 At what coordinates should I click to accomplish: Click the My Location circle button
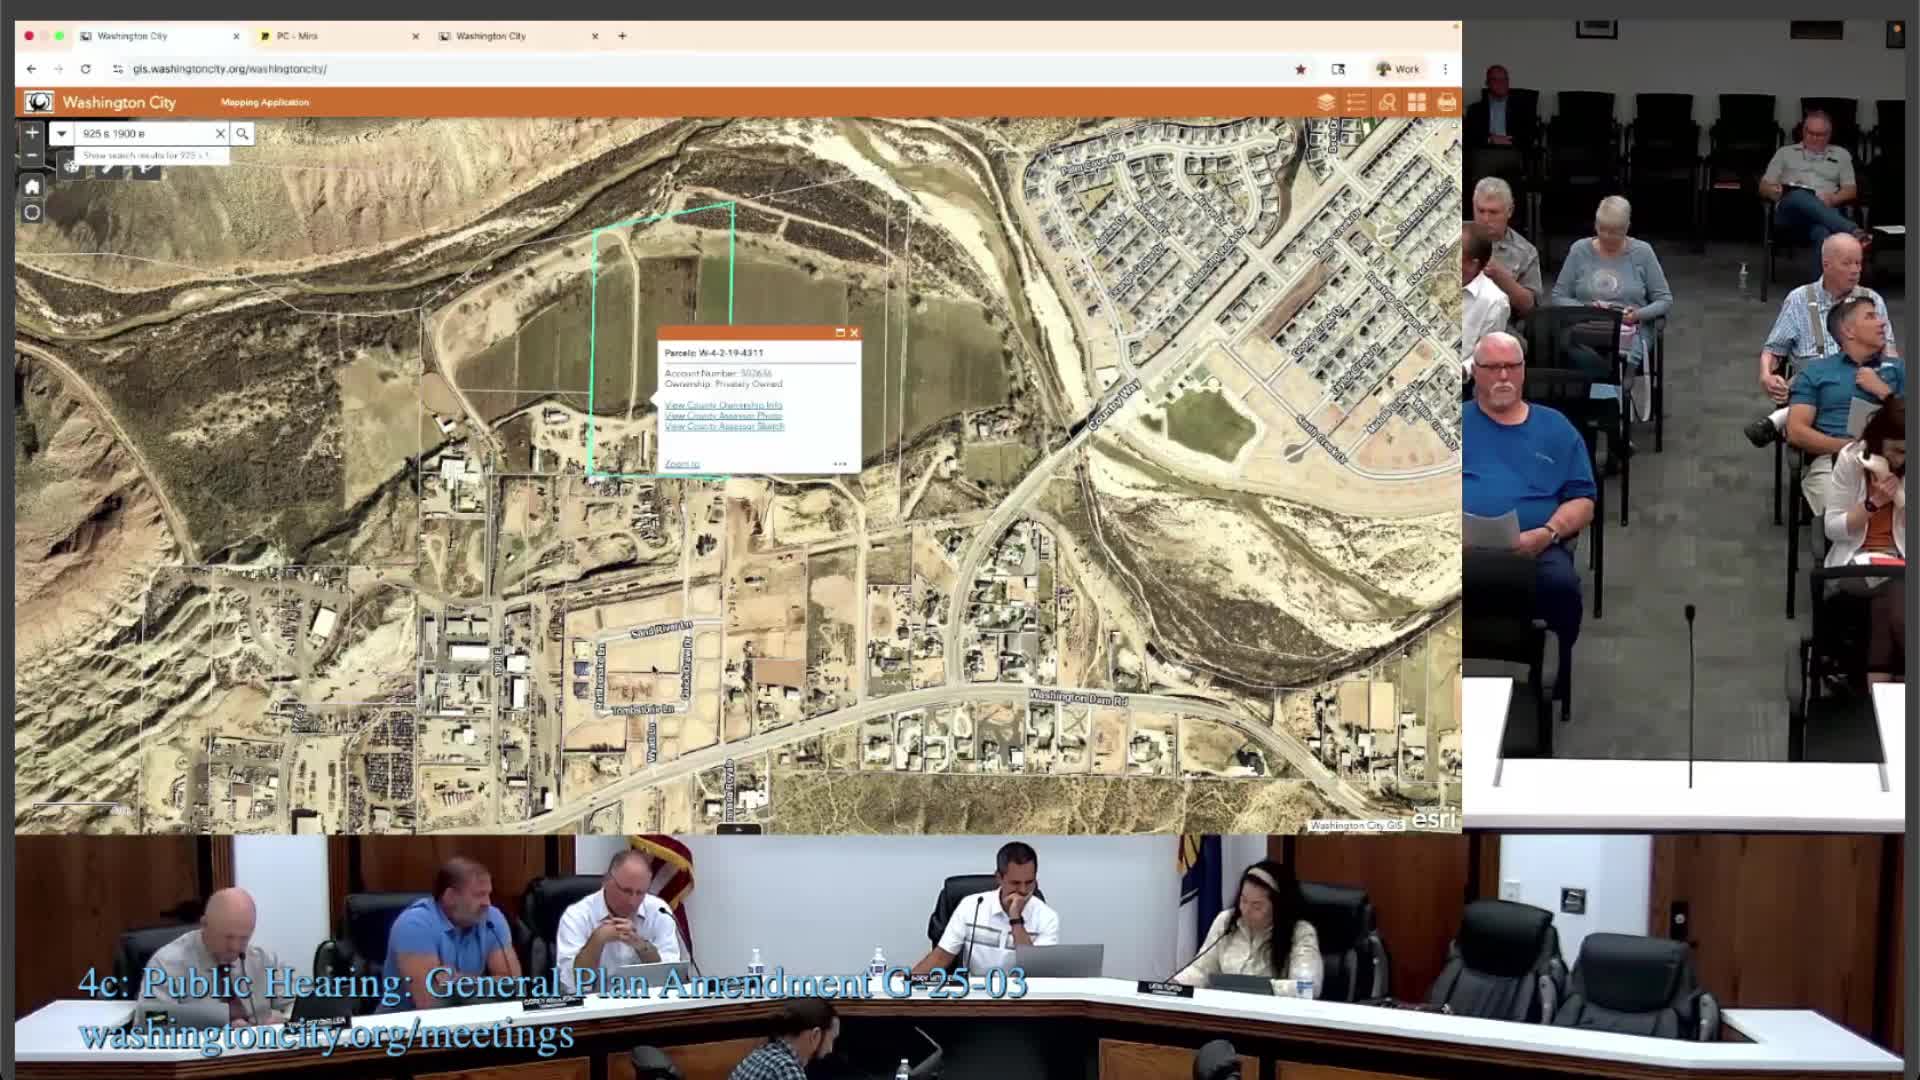coord(32,212)
